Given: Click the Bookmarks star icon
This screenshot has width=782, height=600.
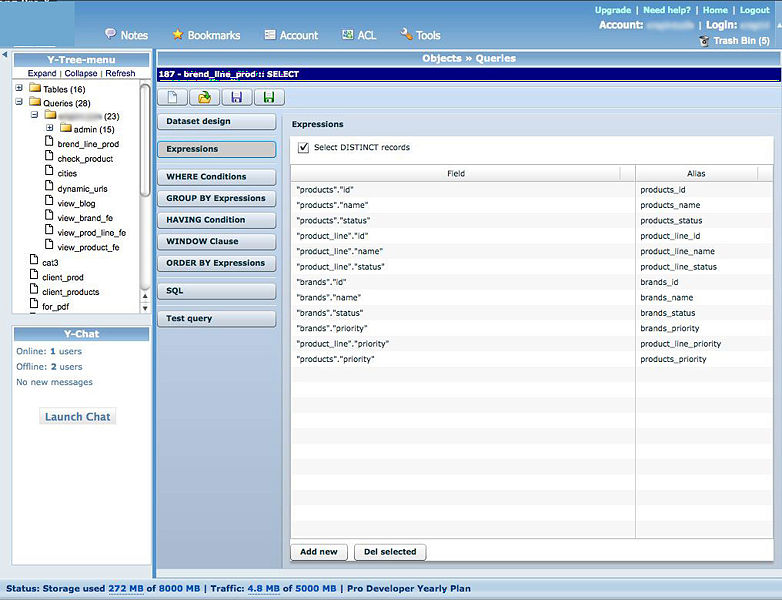Looking at the screenshot, I should [x=178, y=34].
